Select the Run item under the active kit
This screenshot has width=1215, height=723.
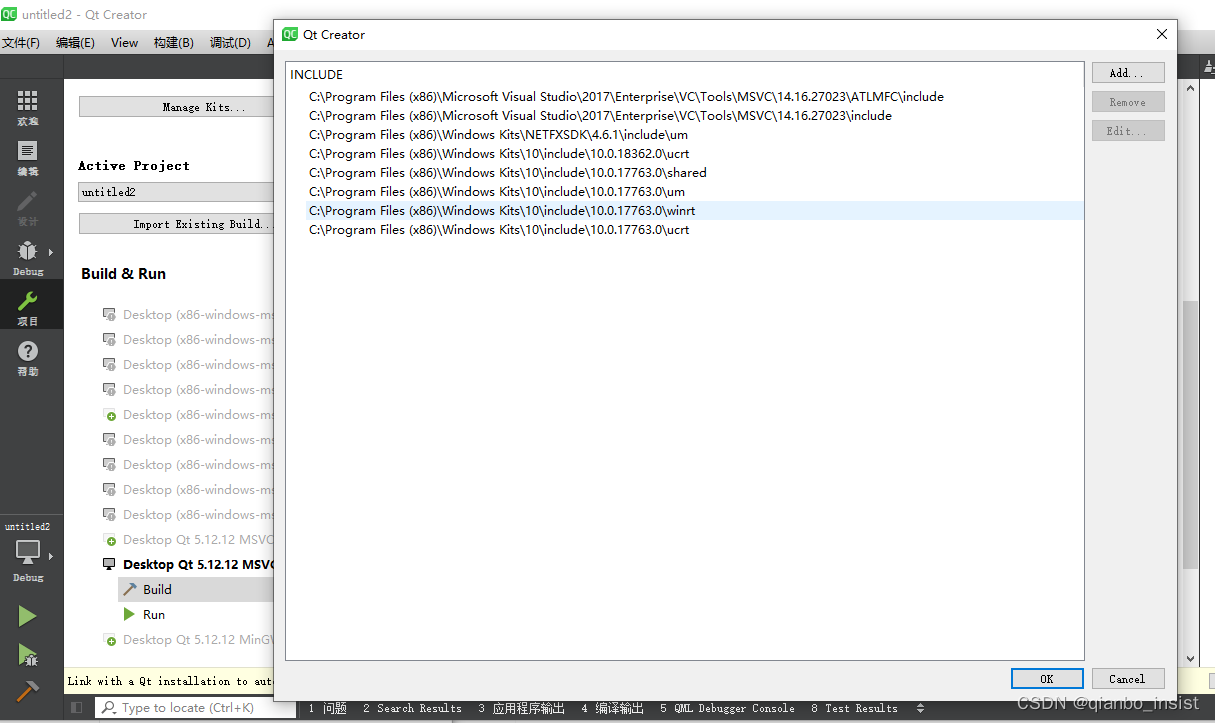click(196, 614)
